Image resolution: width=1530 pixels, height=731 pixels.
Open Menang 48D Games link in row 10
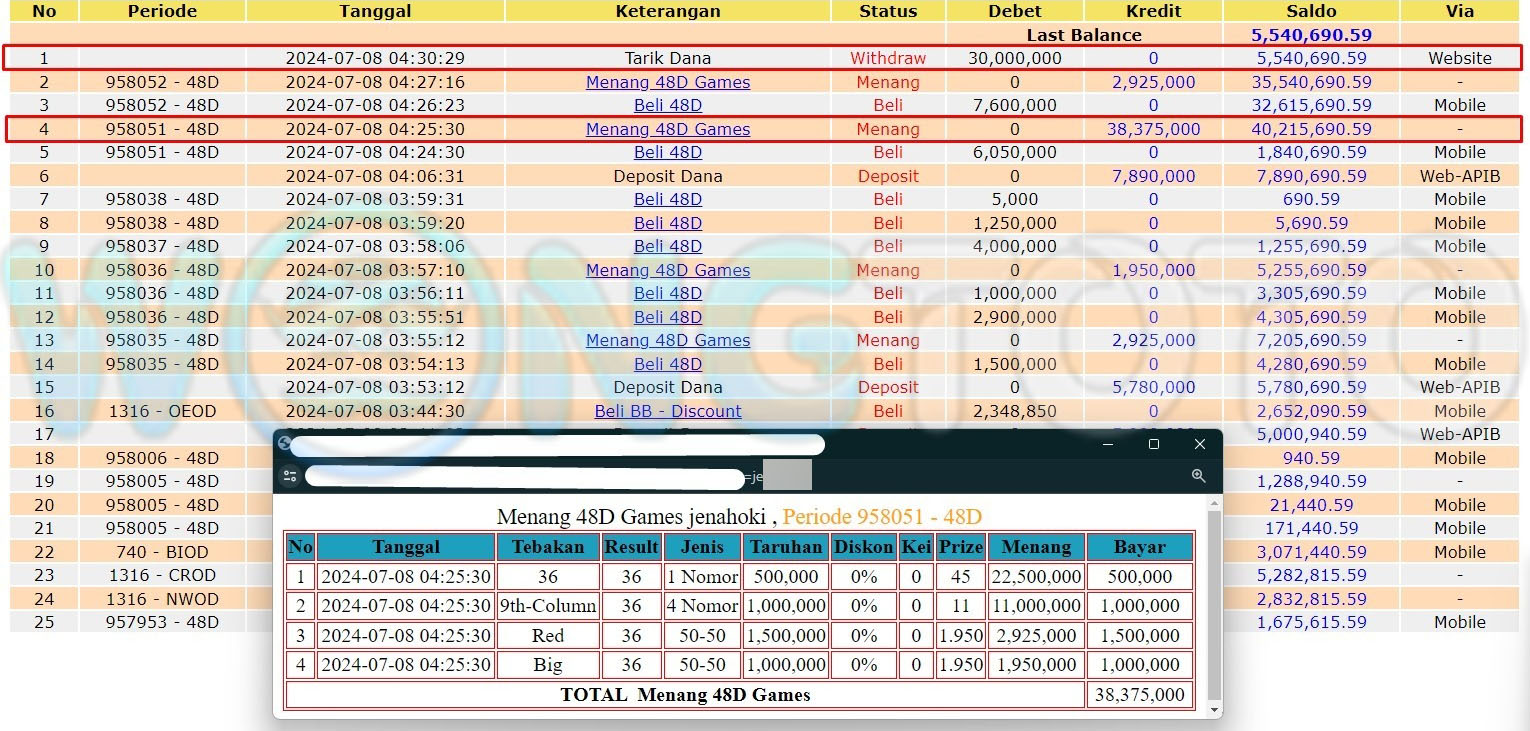[668, 270]
